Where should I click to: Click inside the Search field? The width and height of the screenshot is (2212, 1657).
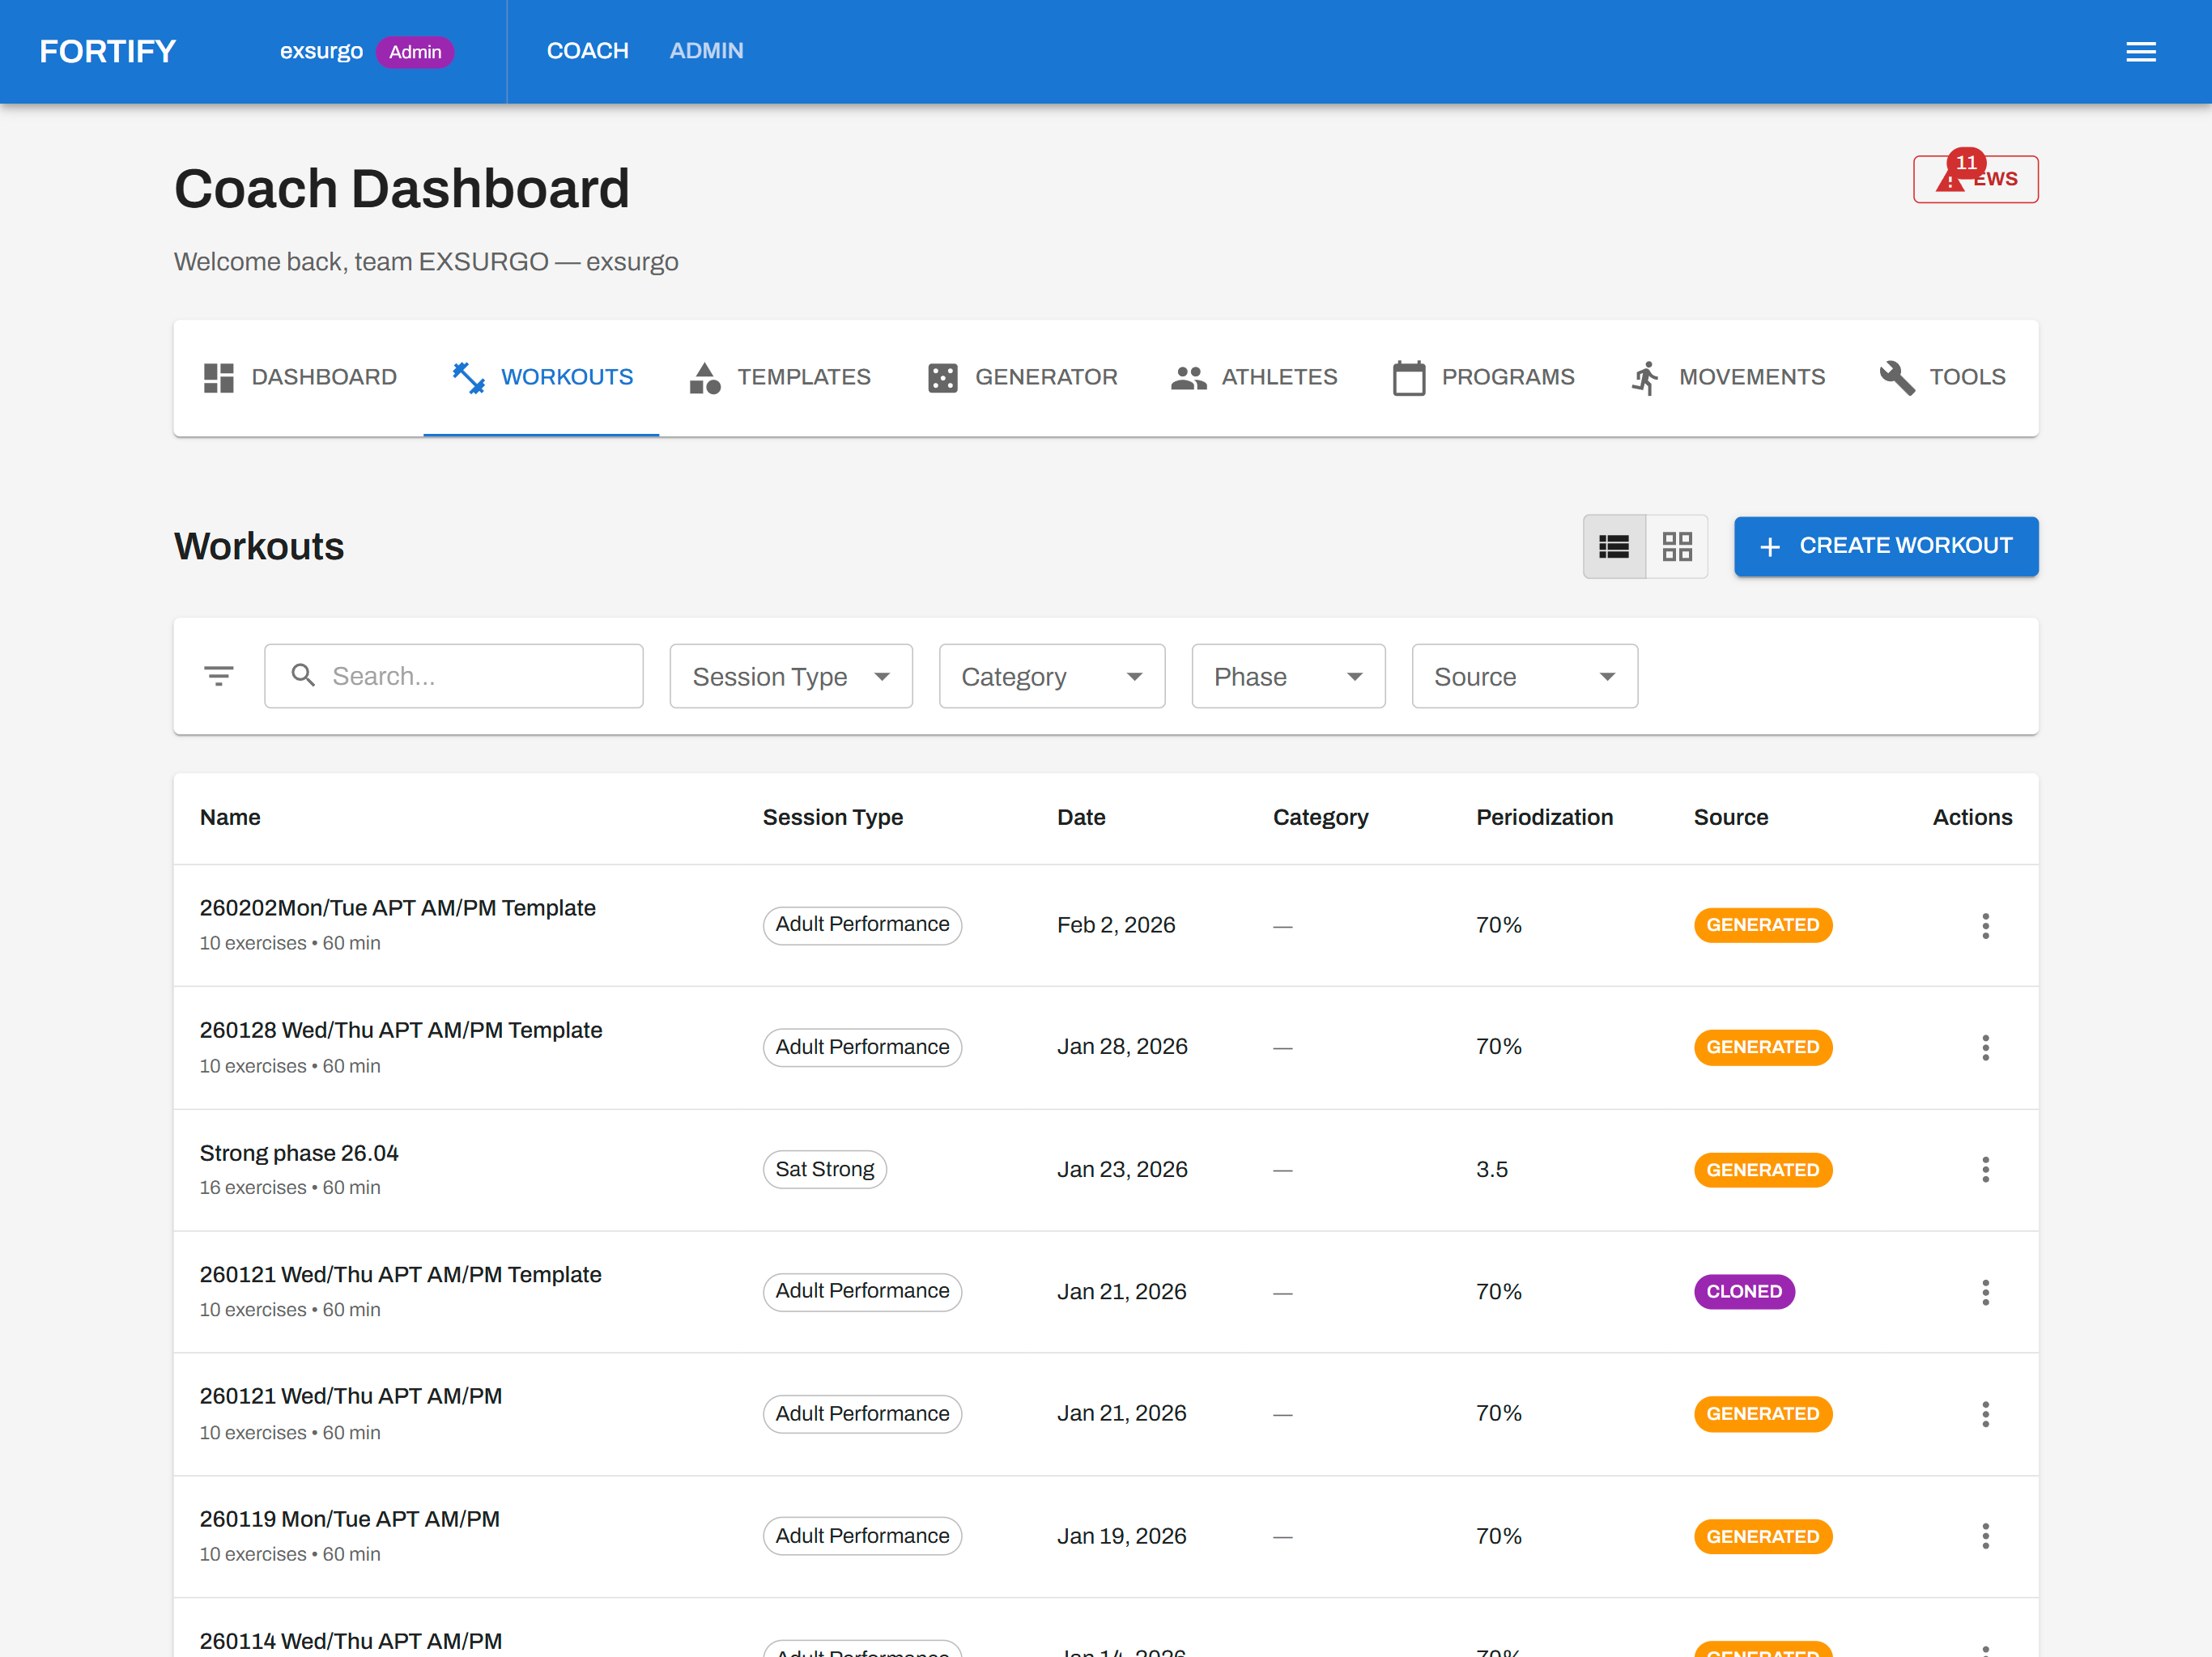(x=454, y=675)
